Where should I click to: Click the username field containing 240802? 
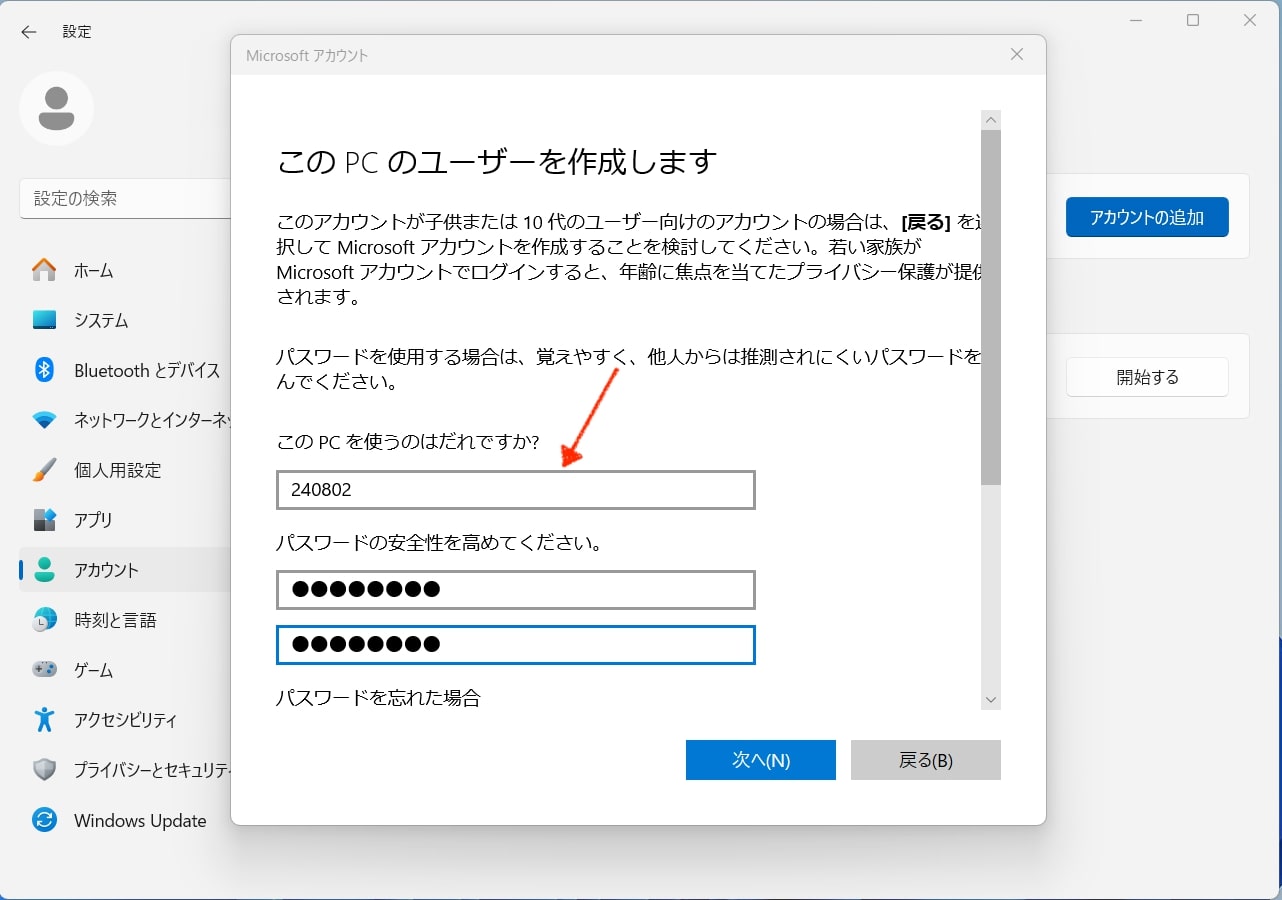point(516,490)
